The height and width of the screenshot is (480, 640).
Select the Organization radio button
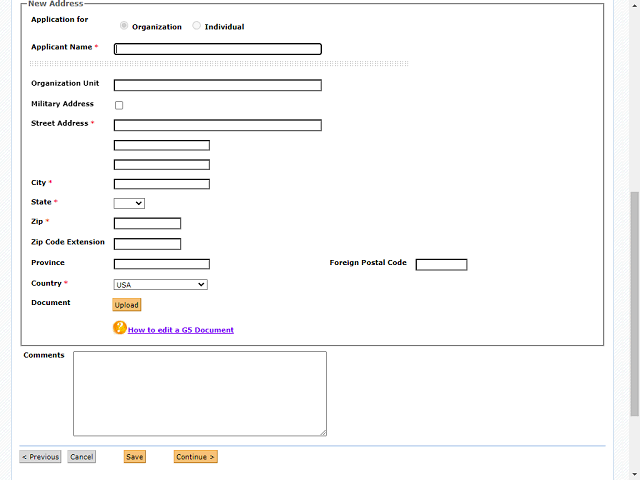(124, 26)
